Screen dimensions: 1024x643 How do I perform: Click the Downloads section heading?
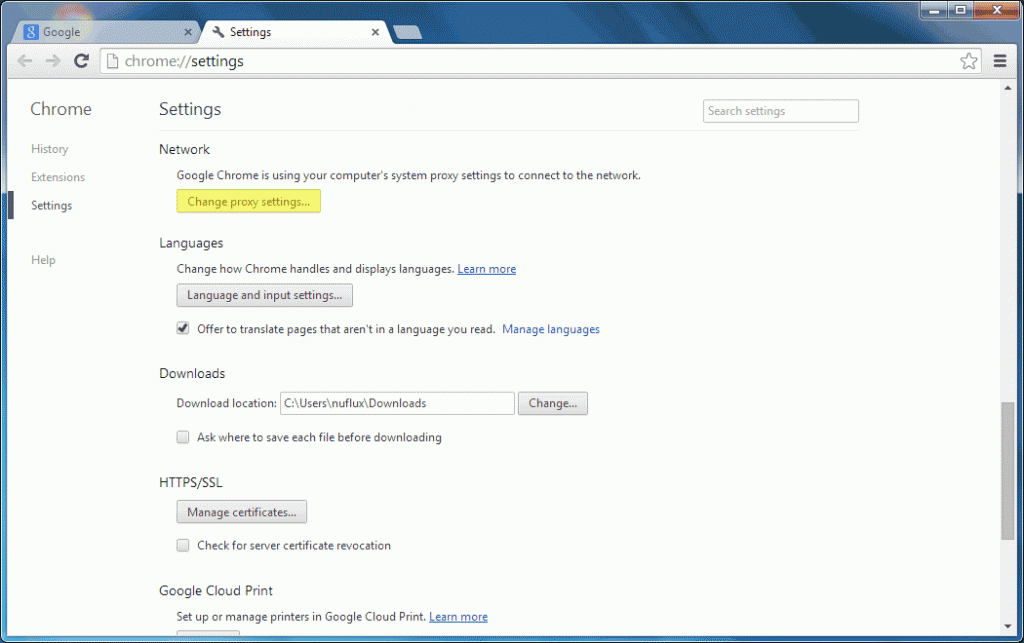tap(192, 373)
